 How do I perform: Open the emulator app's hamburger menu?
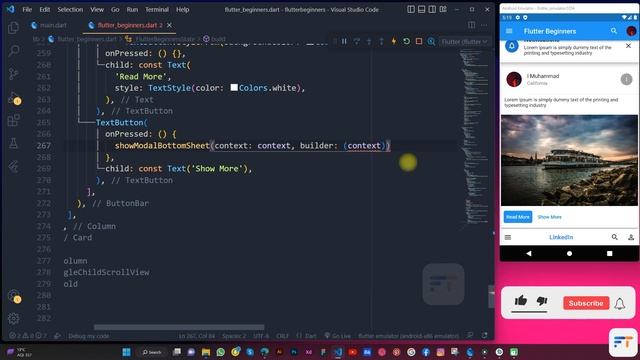pyautogui.click(x=509, y=31)
